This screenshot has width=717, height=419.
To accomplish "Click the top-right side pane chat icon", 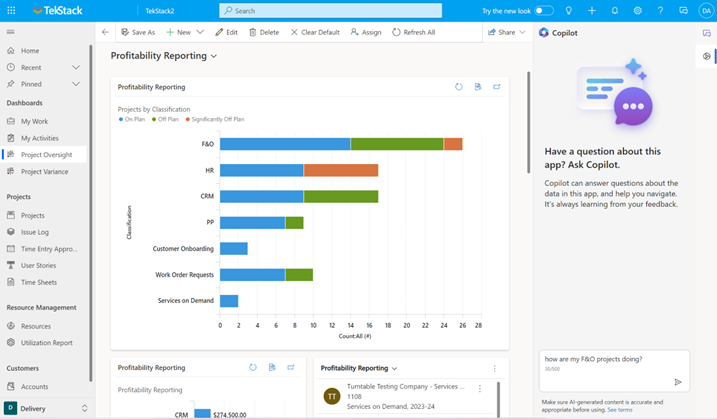I will tap(706, 33).
